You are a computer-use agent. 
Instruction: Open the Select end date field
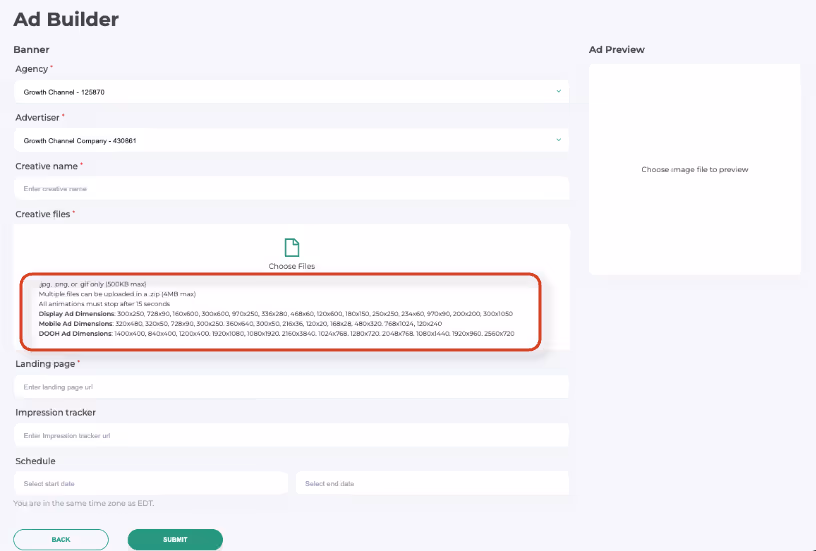tap(432, 483)
